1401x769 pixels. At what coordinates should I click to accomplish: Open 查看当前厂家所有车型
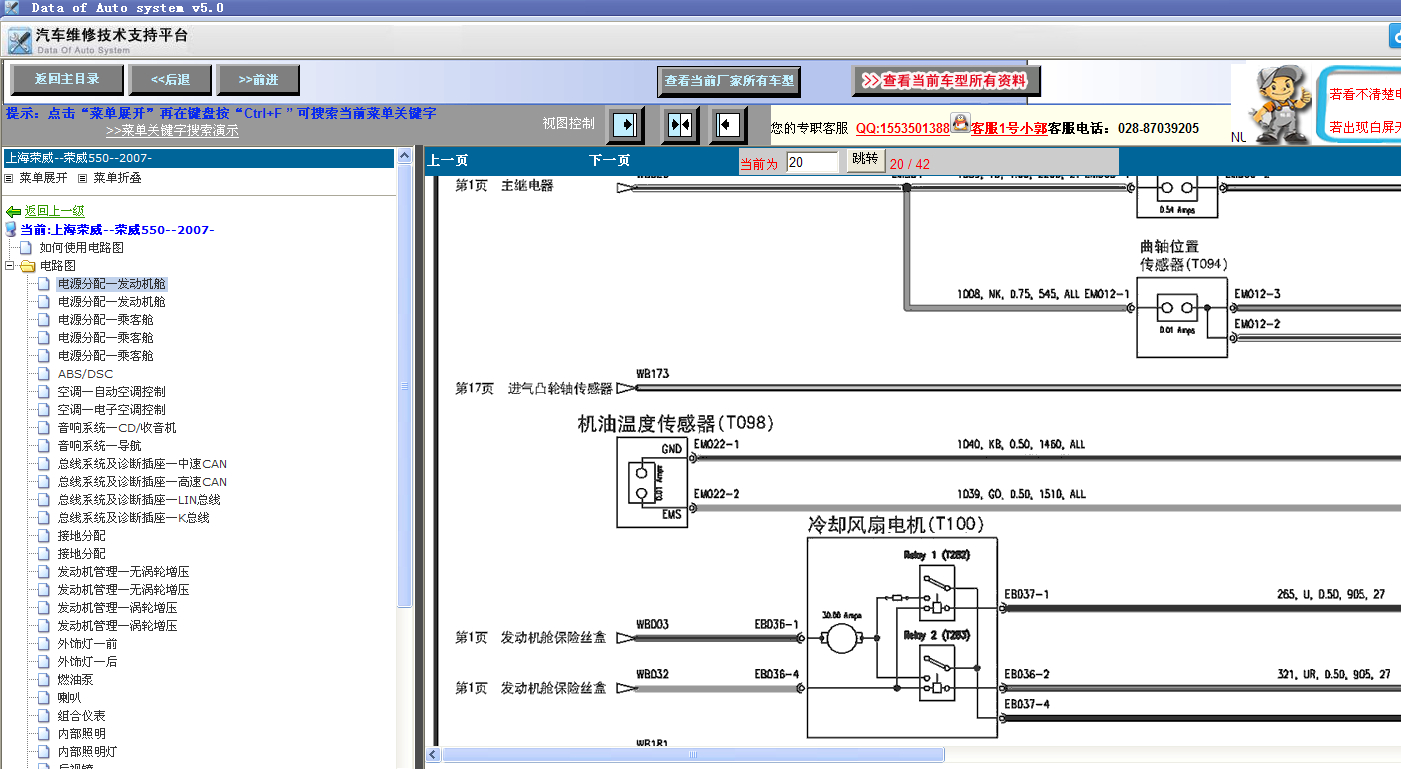click(729, 81)
